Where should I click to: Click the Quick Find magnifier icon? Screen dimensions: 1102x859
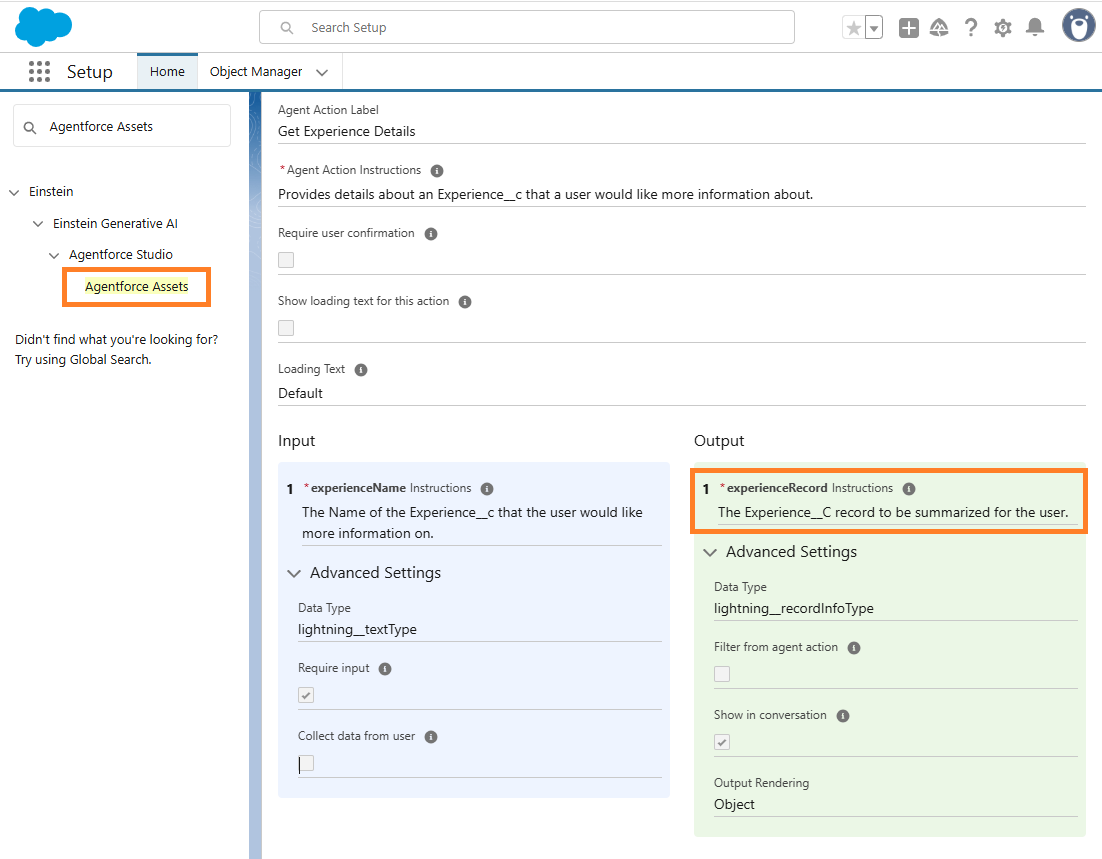(30, 127)
